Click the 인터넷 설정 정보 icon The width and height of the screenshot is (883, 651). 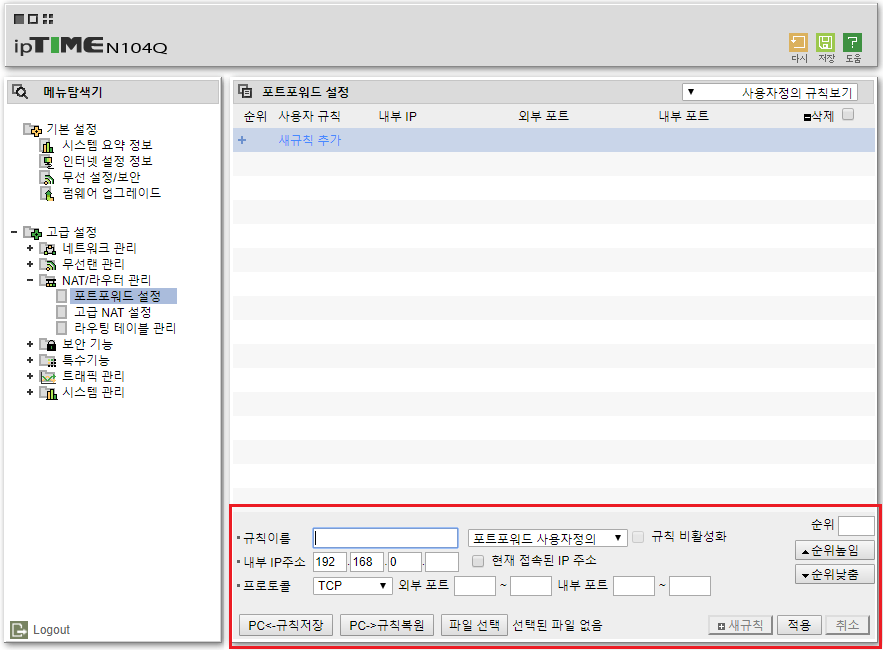[x=47, y=162]
